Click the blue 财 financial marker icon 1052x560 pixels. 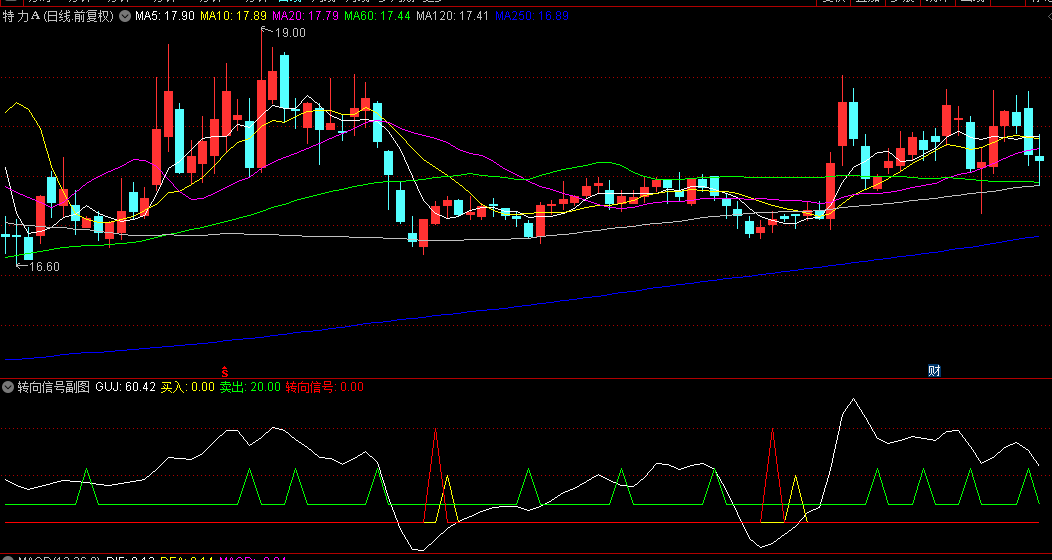point(934,370)
